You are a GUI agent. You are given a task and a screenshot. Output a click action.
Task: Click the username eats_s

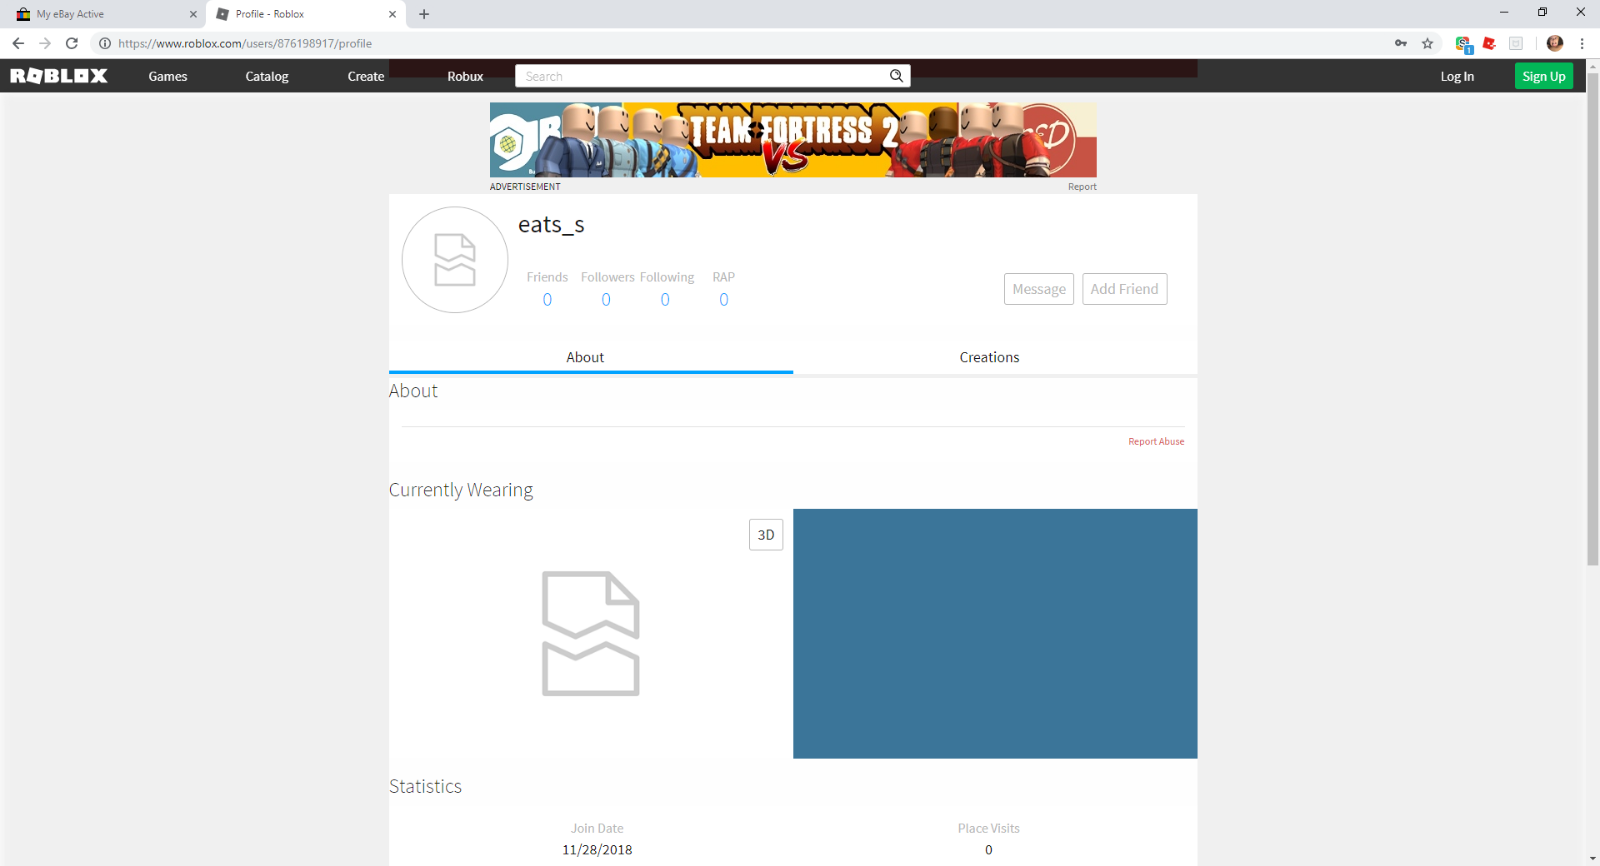(551, 225)
